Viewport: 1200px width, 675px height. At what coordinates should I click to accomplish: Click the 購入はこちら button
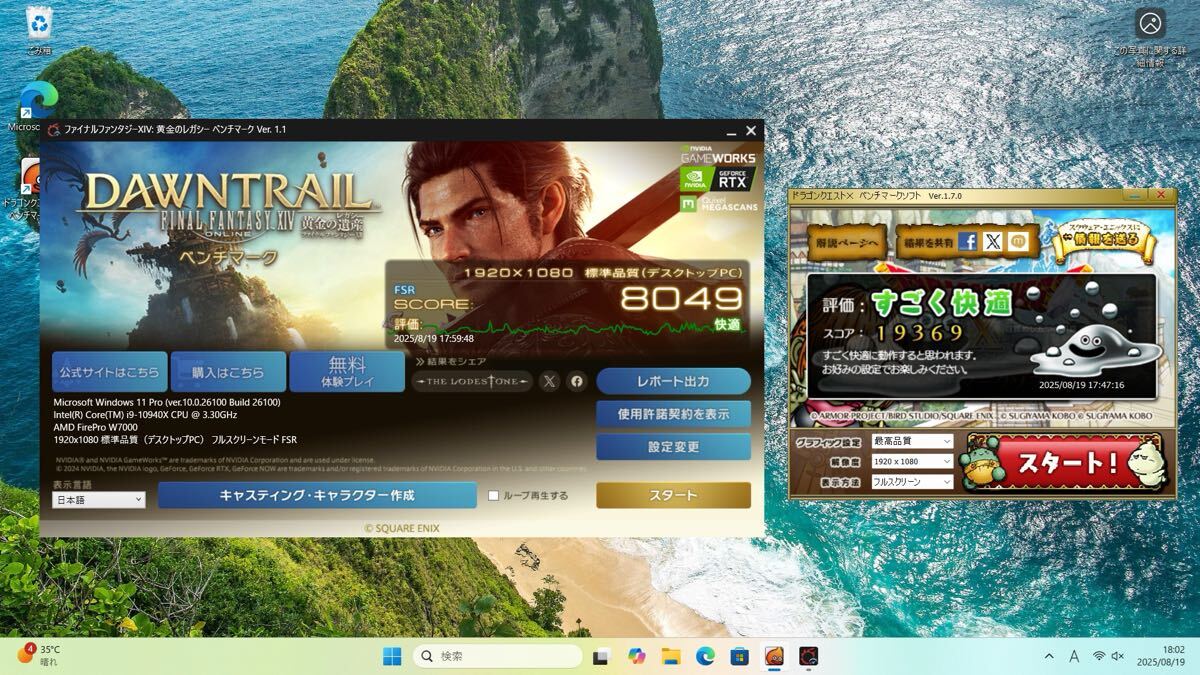(228, 372)
